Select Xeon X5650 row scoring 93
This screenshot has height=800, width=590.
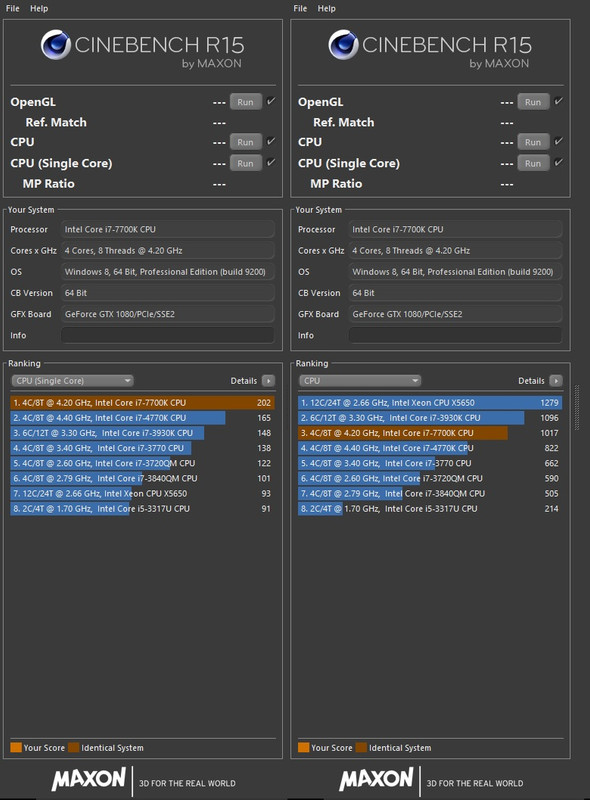(142, 493)
